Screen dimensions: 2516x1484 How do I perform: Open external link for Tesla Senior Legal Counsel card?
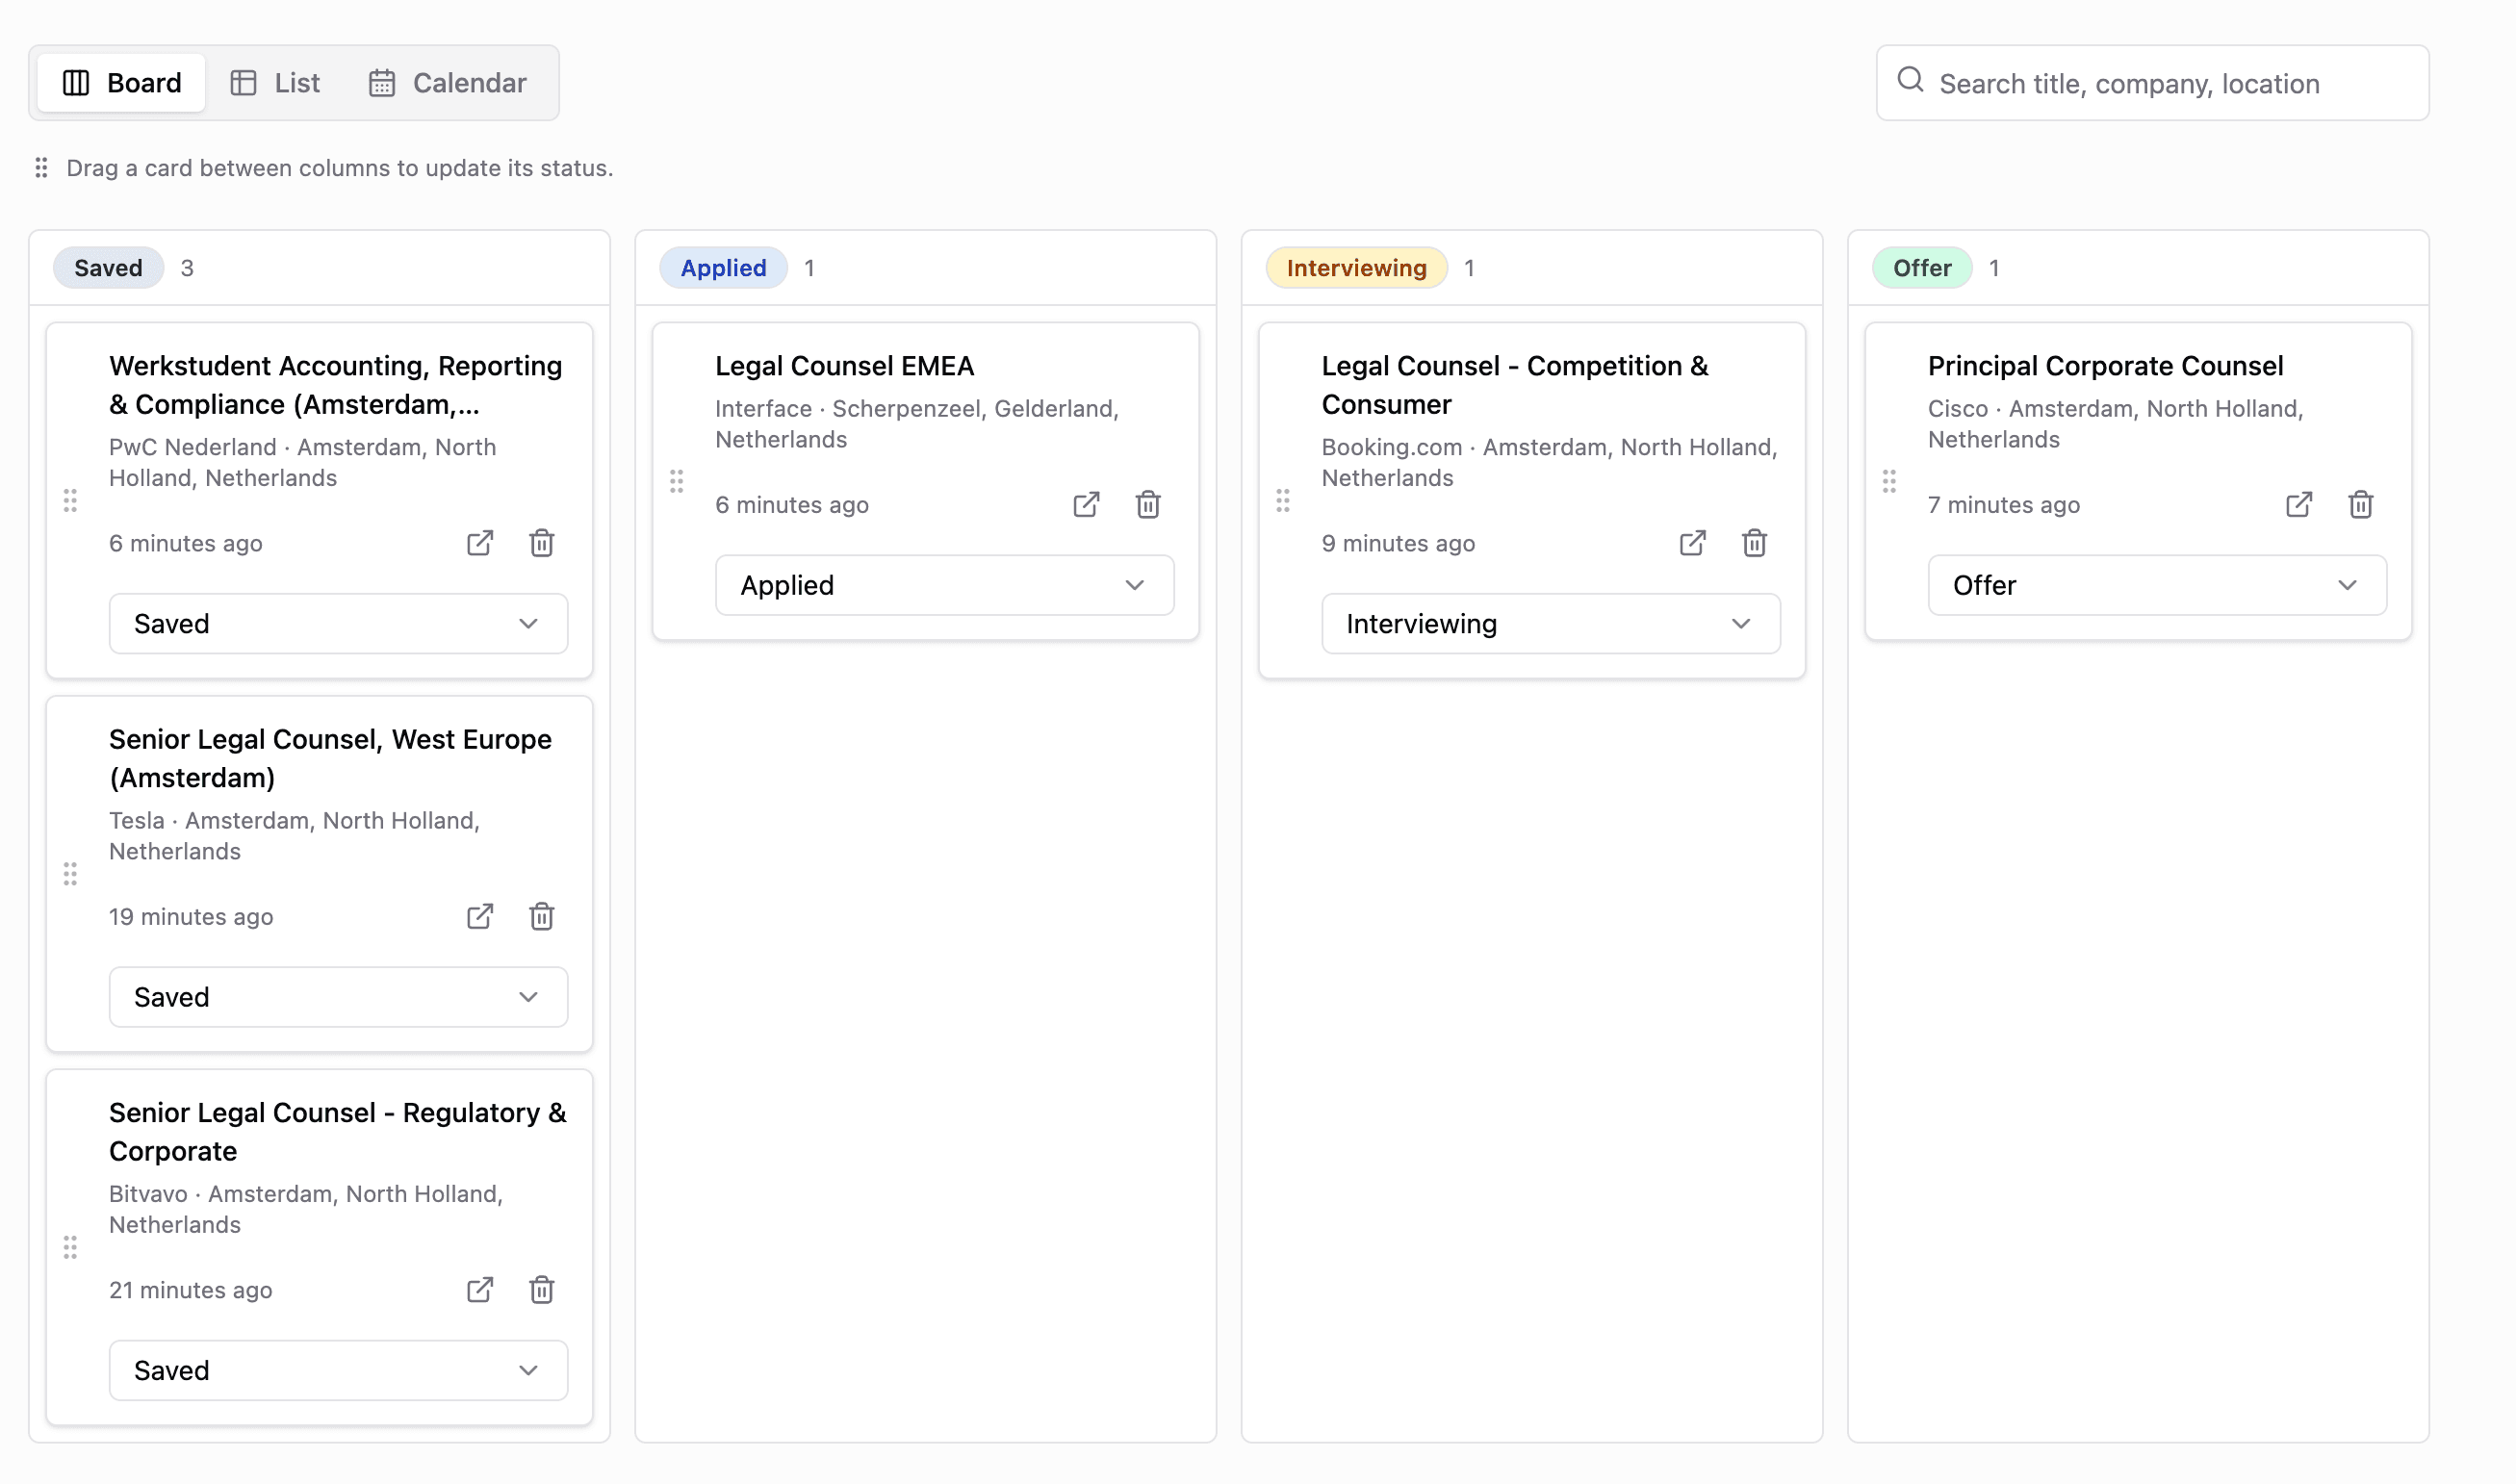(x=480, y=916)
